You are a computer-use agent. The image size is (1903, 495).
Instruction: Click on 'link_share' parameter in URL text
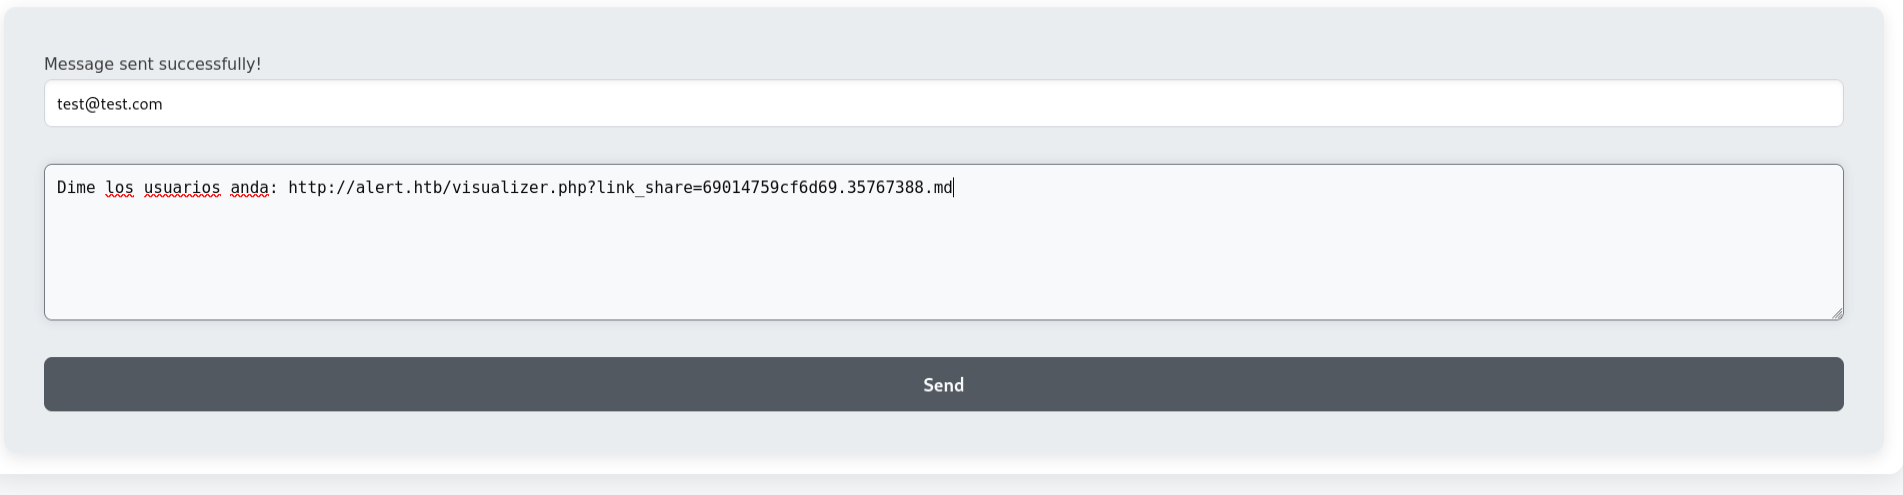tap(645, 188)
